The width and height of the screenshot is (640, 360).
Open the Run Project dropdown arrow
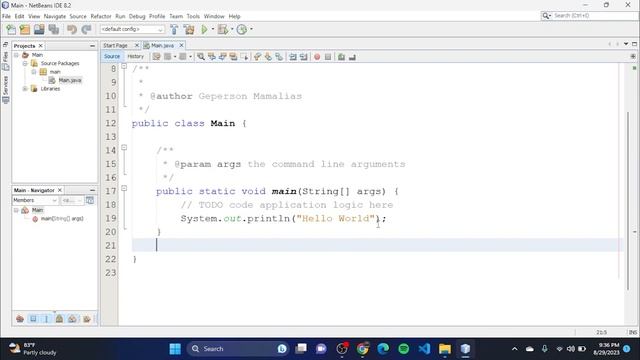click(x=213, y=29)
